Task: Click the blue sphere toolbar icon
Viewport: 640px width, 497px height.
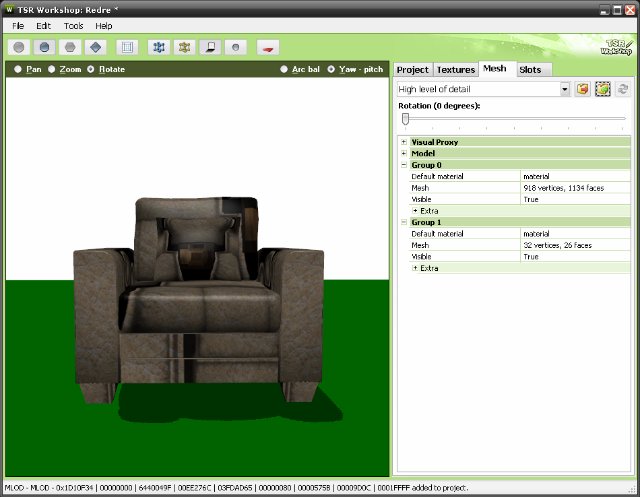Action: pos(44,47)
